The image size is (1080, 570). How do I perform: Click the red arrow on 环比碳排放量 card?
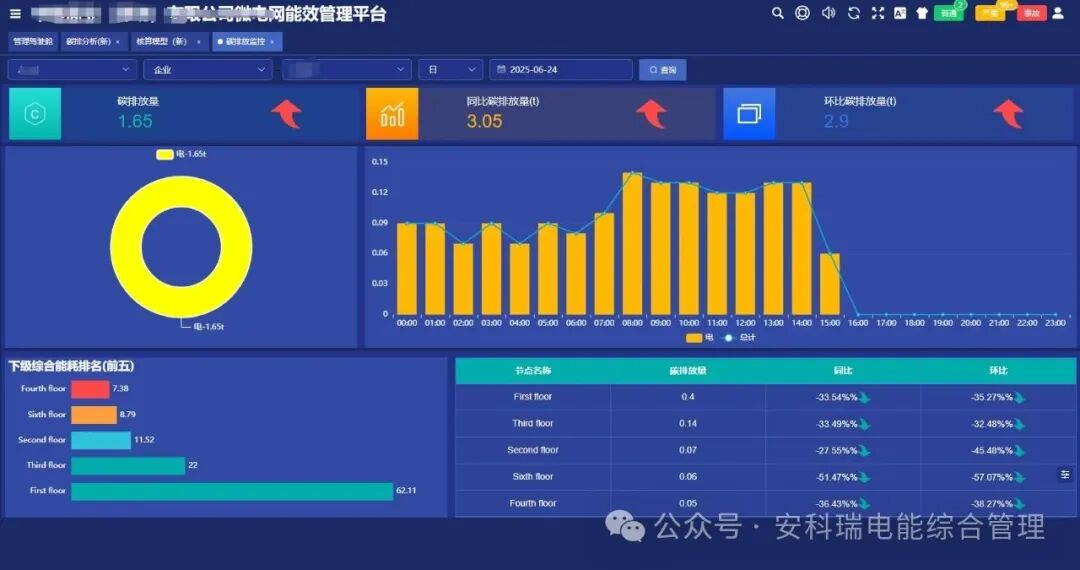tap(1008, 114)
